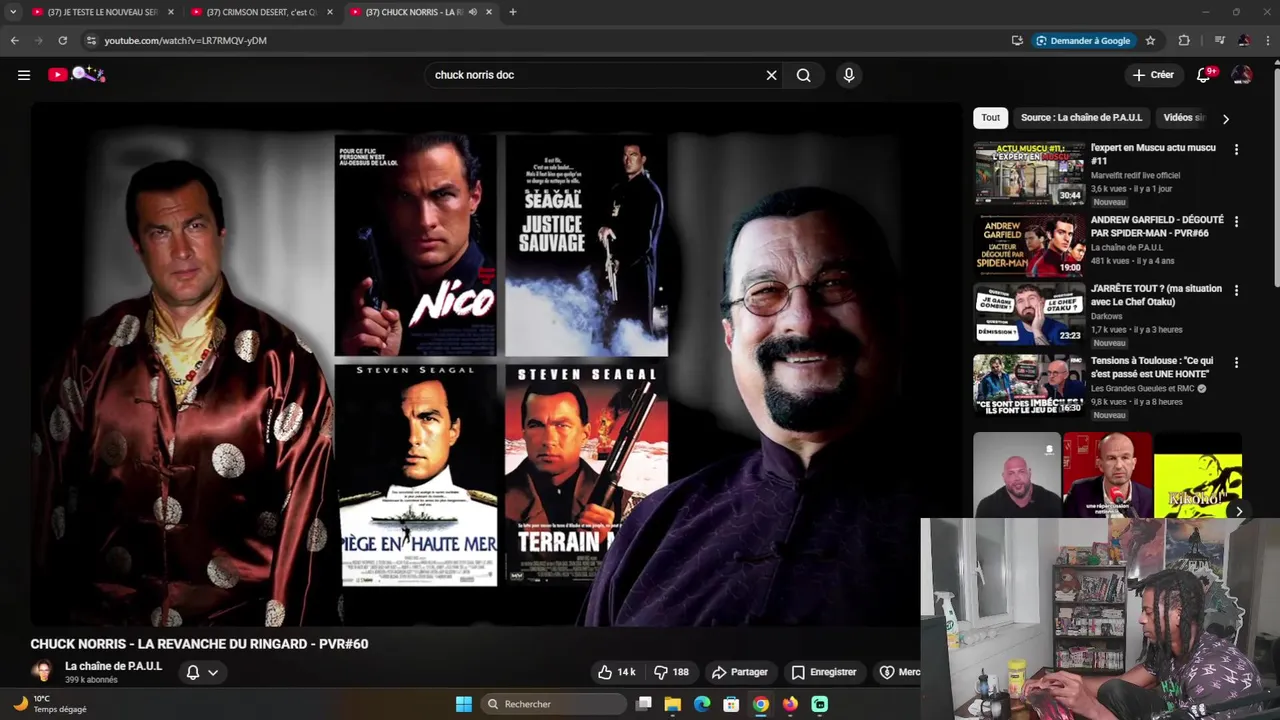Go to the YouTube home logo
The width and height of the screenshot is (1280, 720).
click(x=77, y=74)
